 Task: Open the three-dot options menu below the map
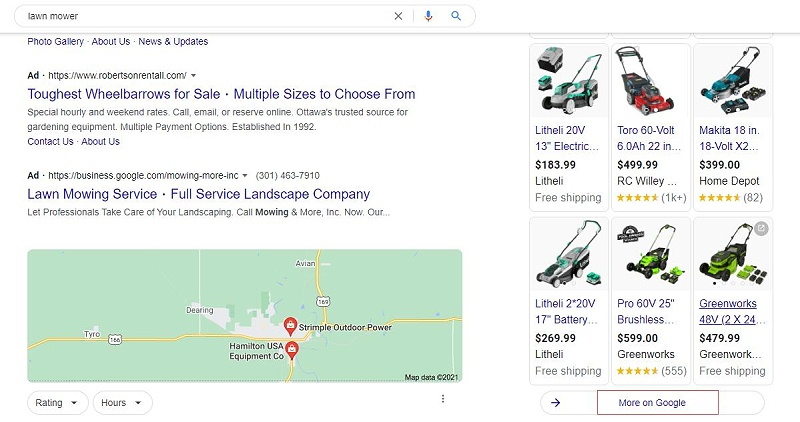point(442,399)
